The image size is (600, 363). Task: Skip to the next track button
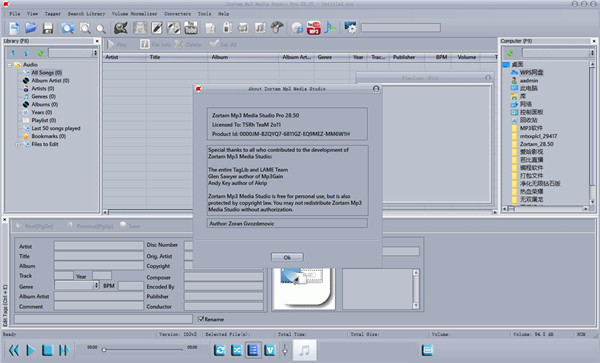(x=64, y=350)
